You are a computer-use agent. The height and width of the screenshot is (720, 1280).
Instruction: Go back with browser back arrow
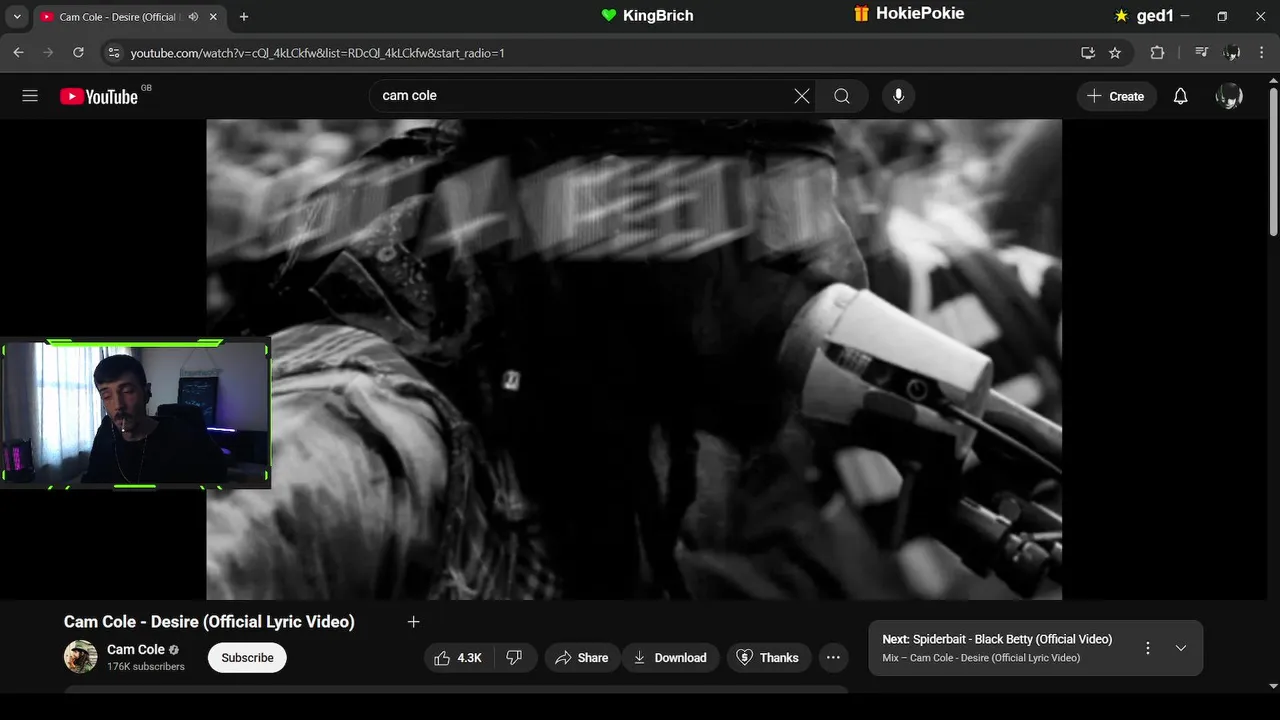click(18, 53)
